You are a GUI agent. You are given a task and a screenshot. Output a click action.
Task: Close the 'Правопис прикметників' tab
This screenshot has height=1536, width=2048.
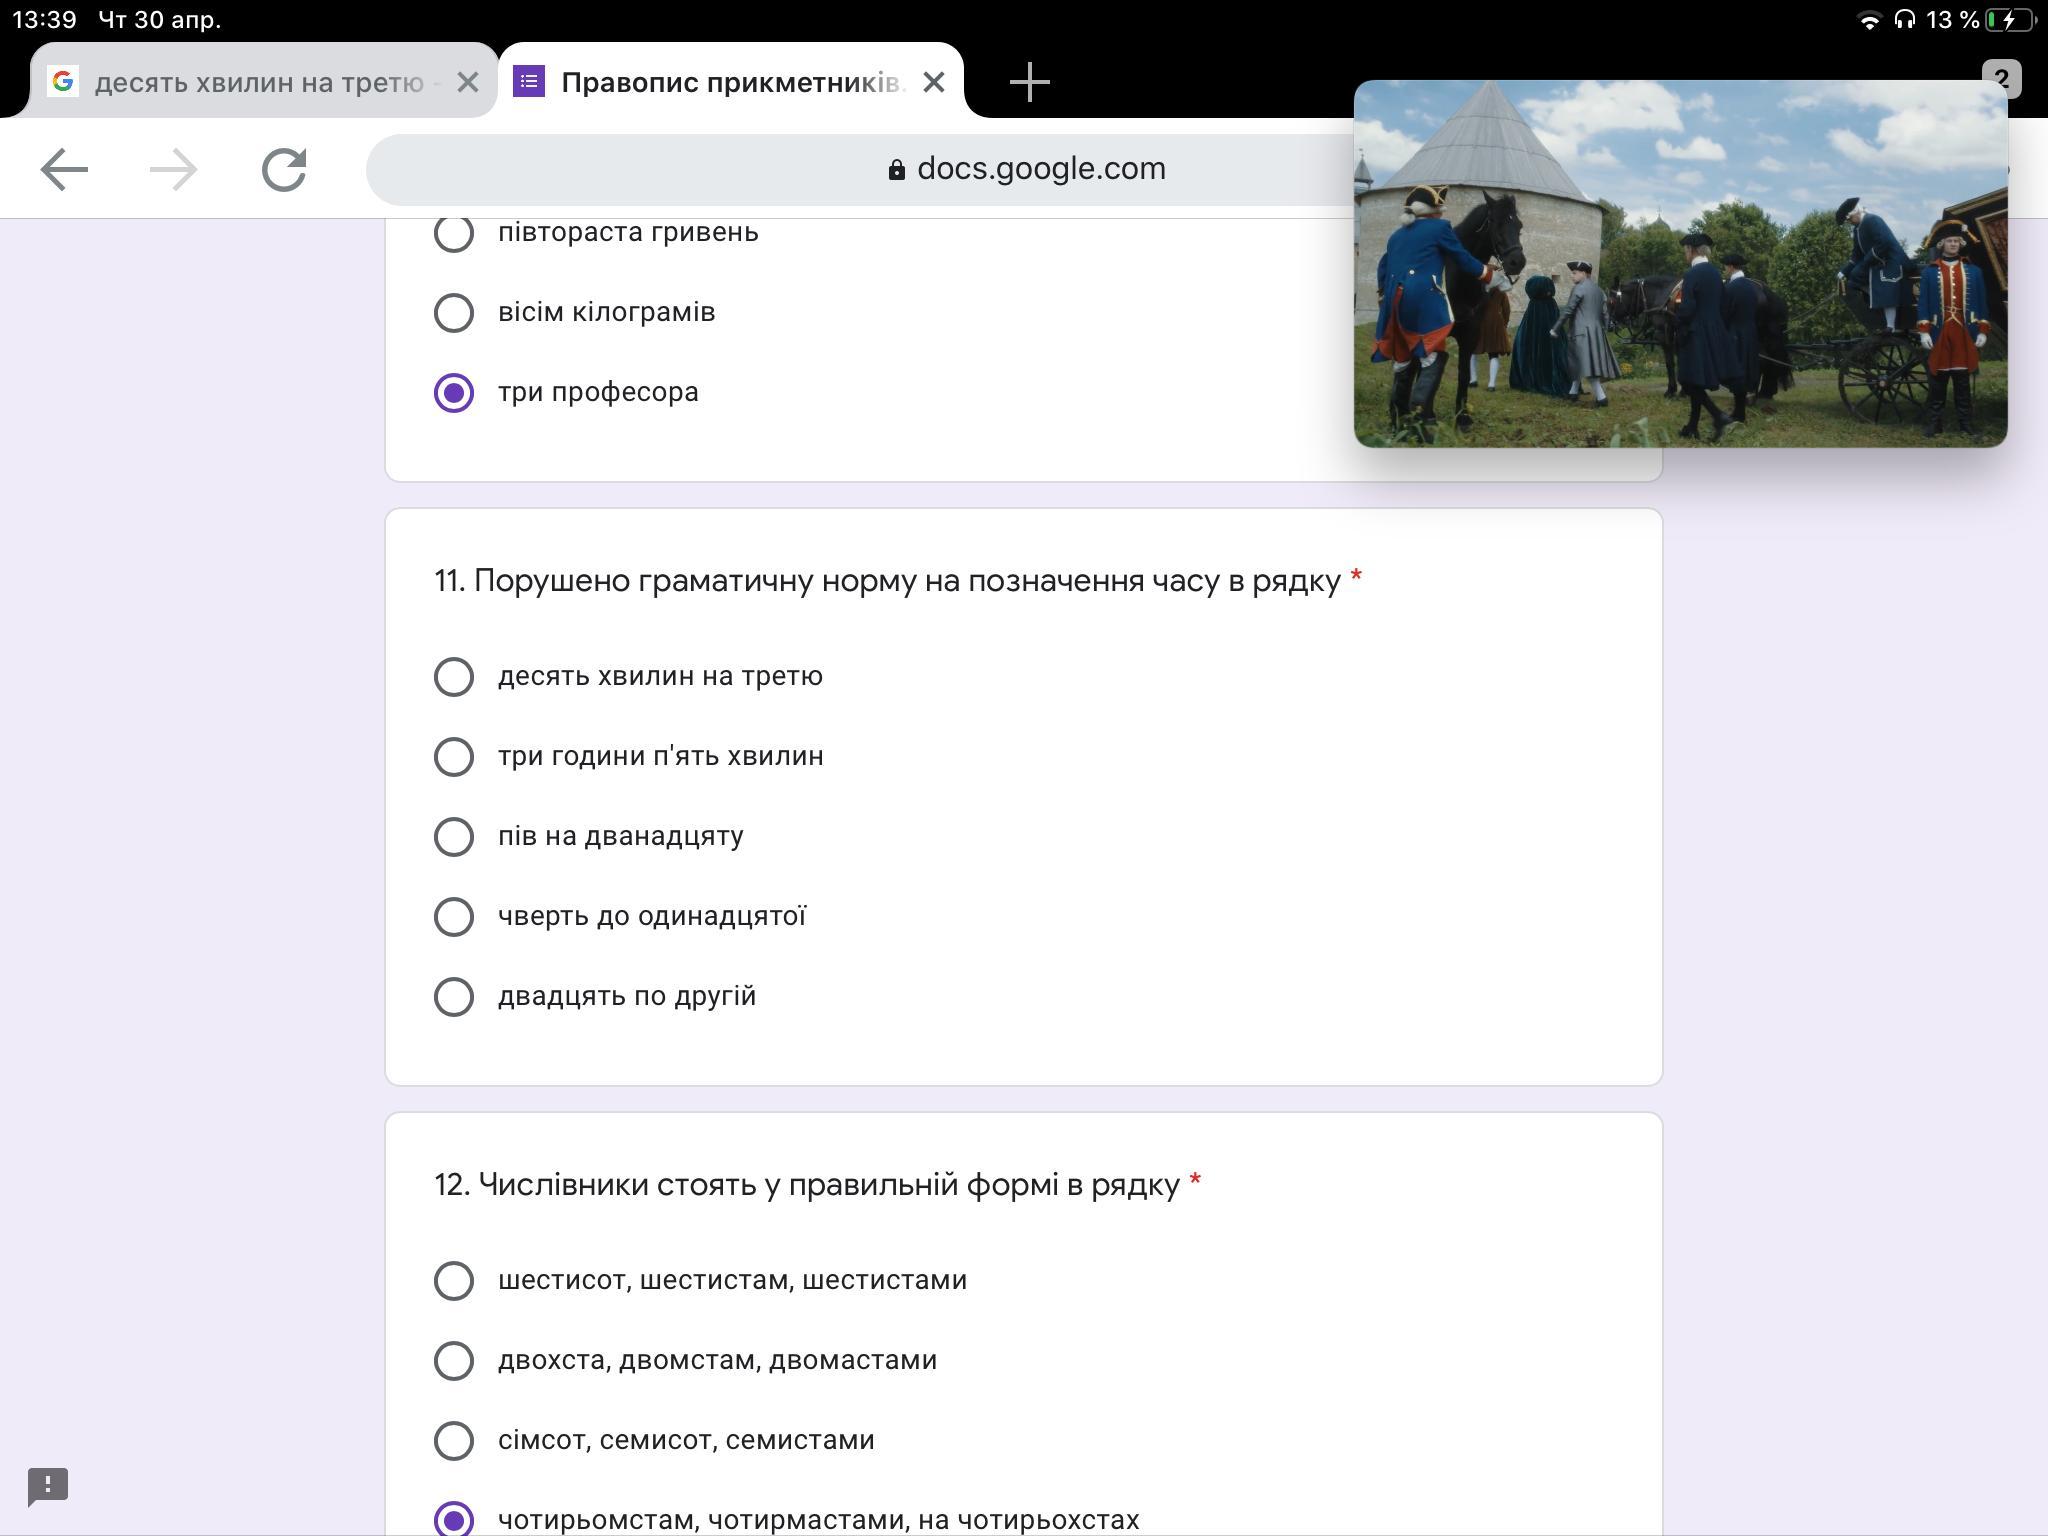[934, 82]
